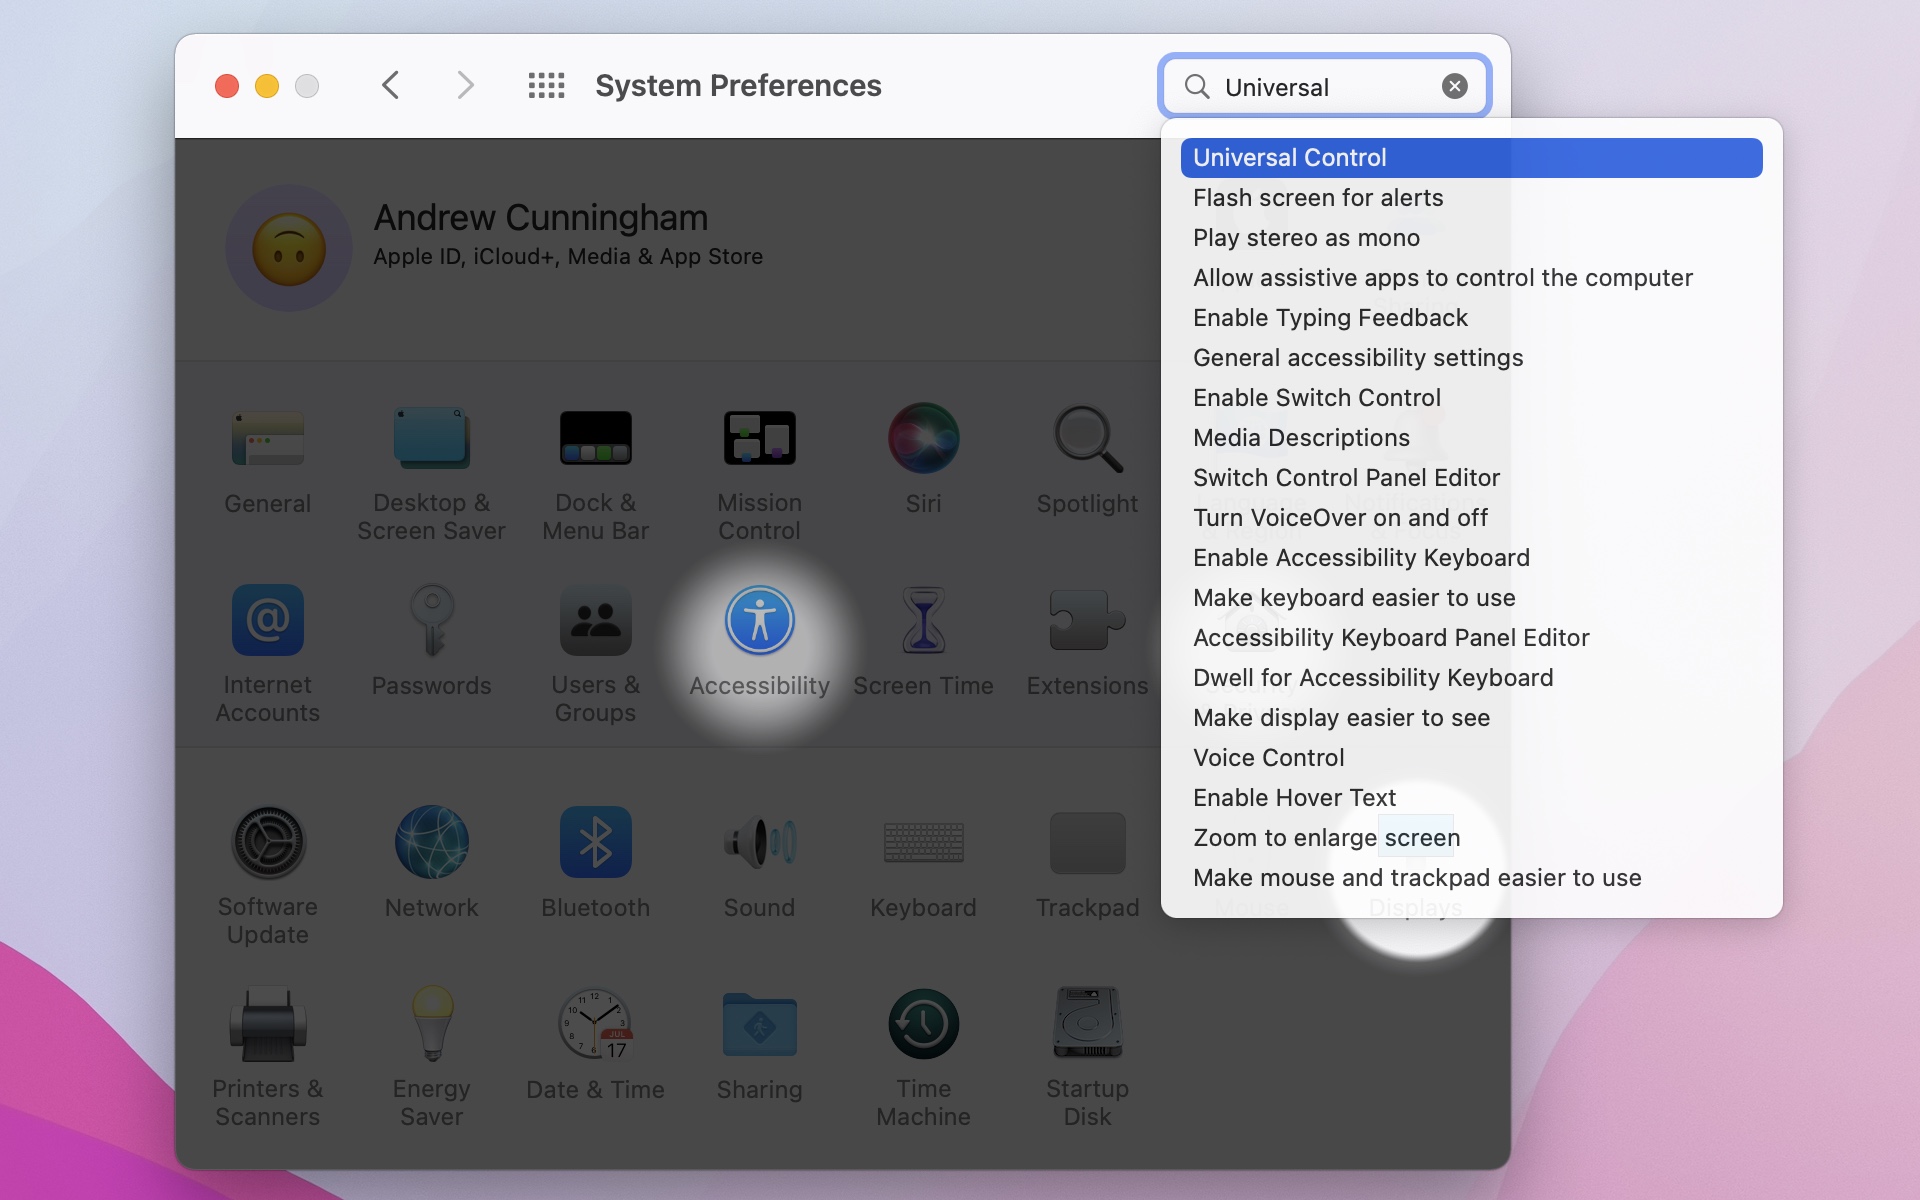Select Enable Switch Control result

click(x=1471, y=398)
